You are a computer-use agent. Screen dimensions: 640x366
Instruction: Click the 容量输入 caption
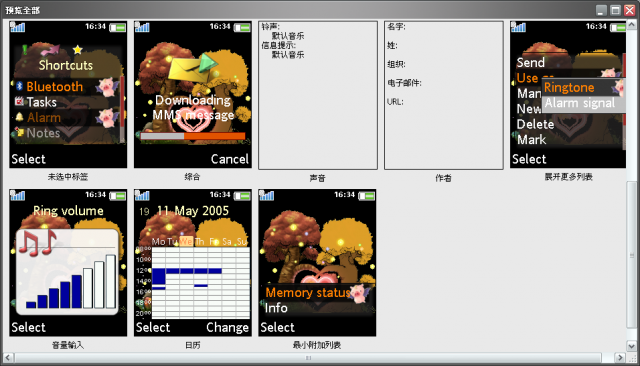(68, 345)
